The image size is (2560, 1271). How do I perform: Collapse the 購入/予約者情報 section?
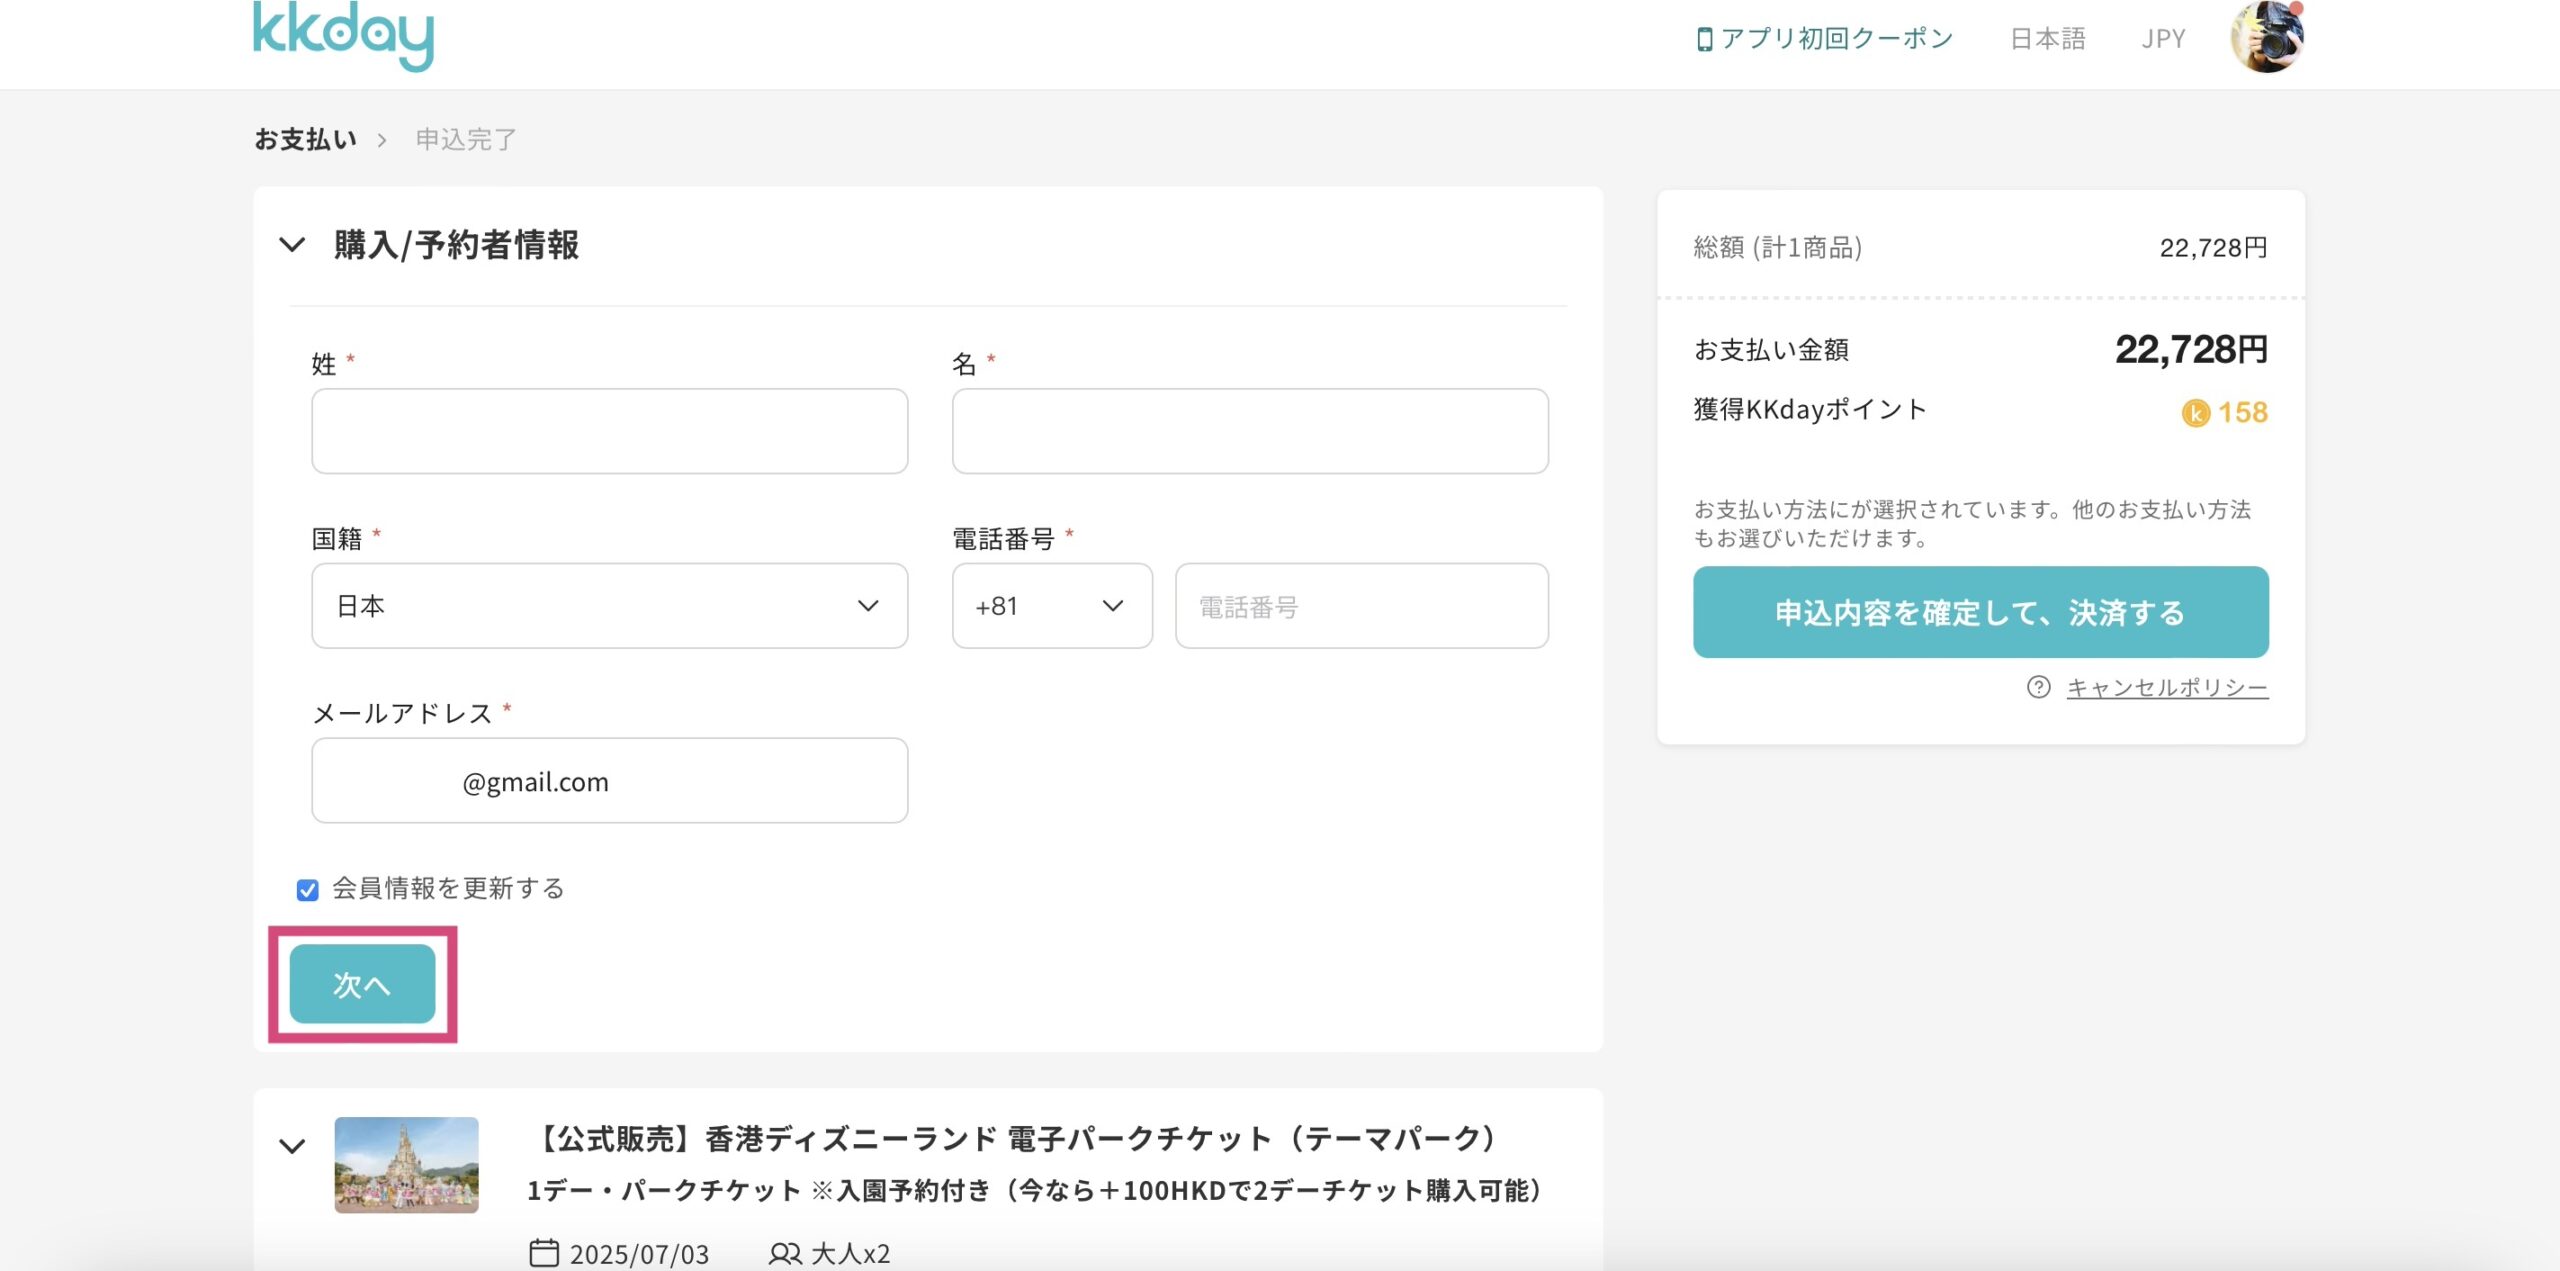(292, 244)
